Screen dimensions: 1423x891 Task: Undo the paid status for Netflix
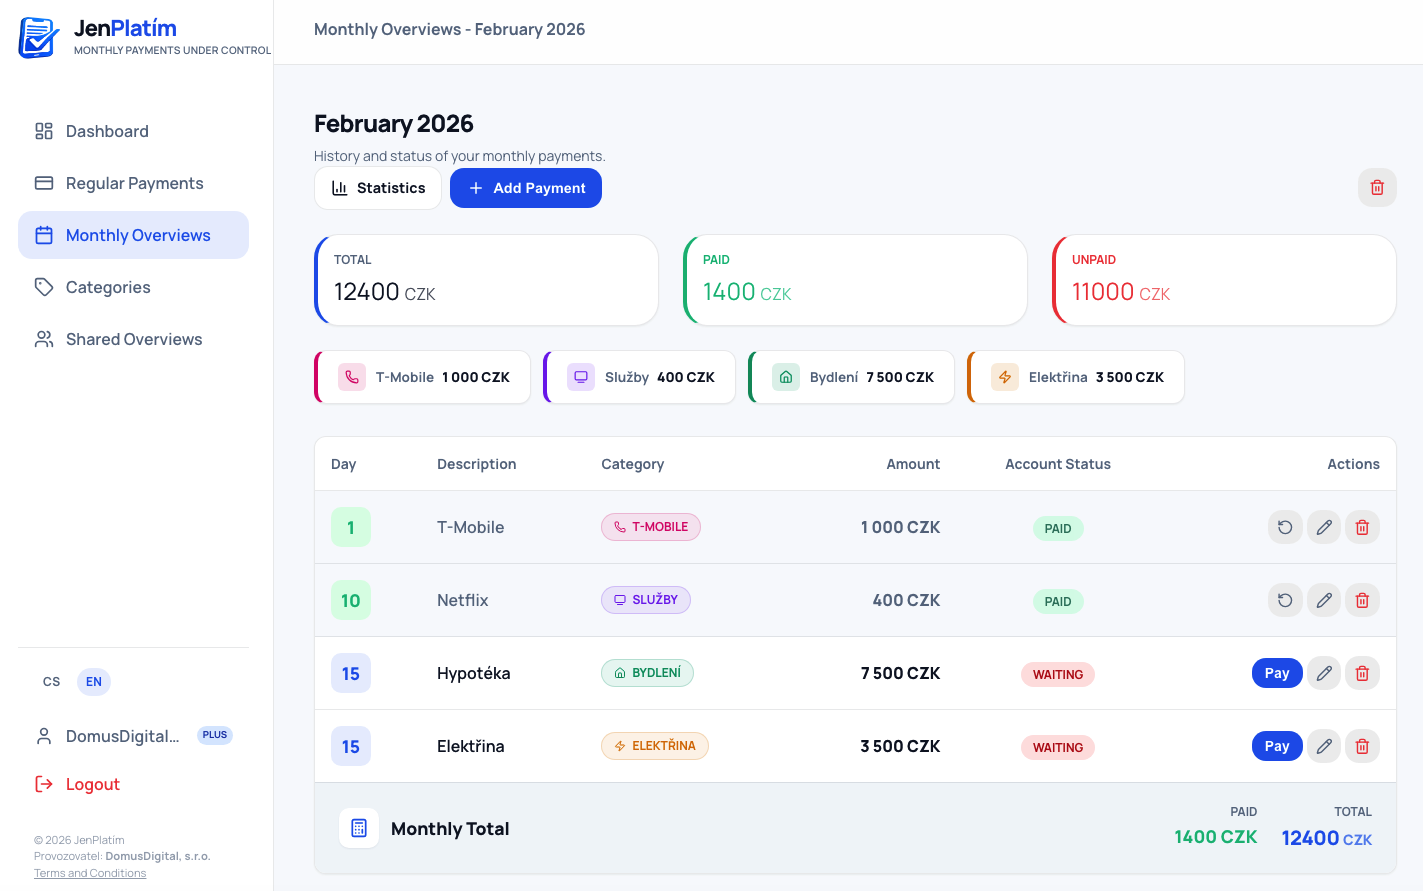coord(1285,600)
